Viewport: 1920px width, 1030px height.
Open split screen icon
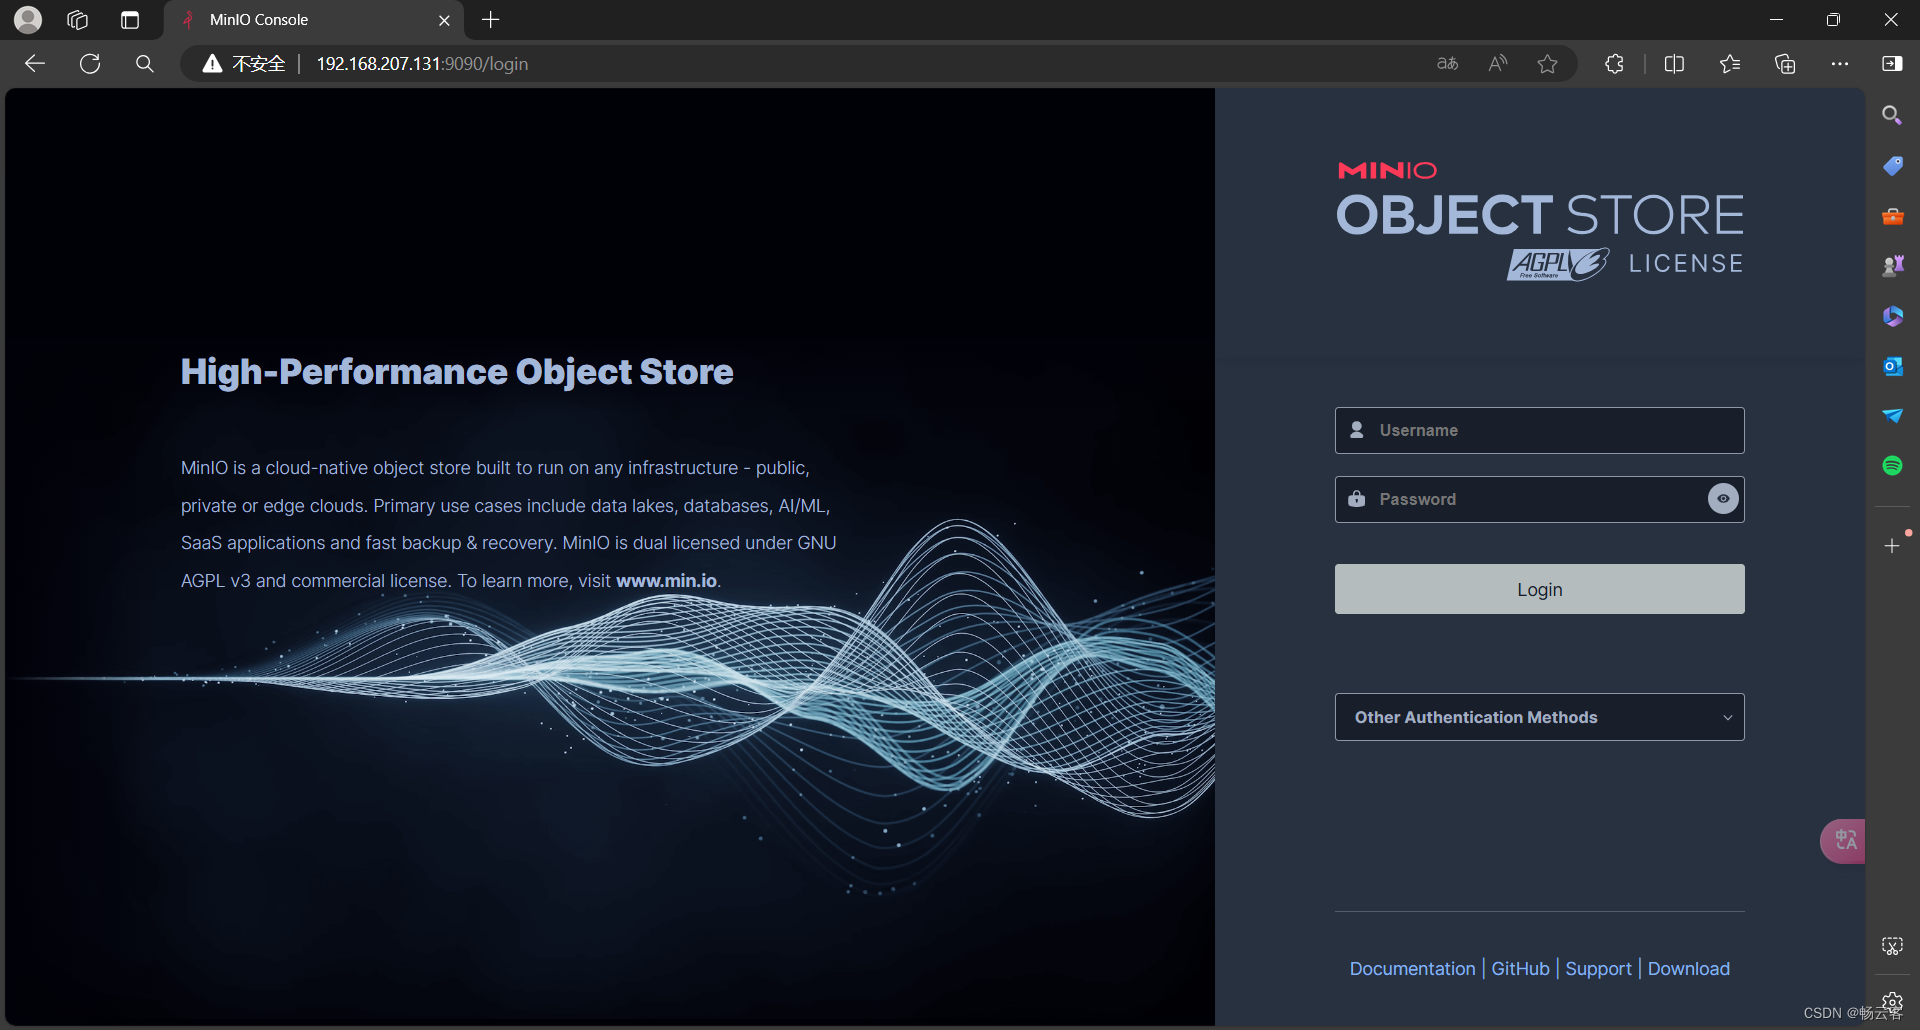click(x=1674, y=64)
